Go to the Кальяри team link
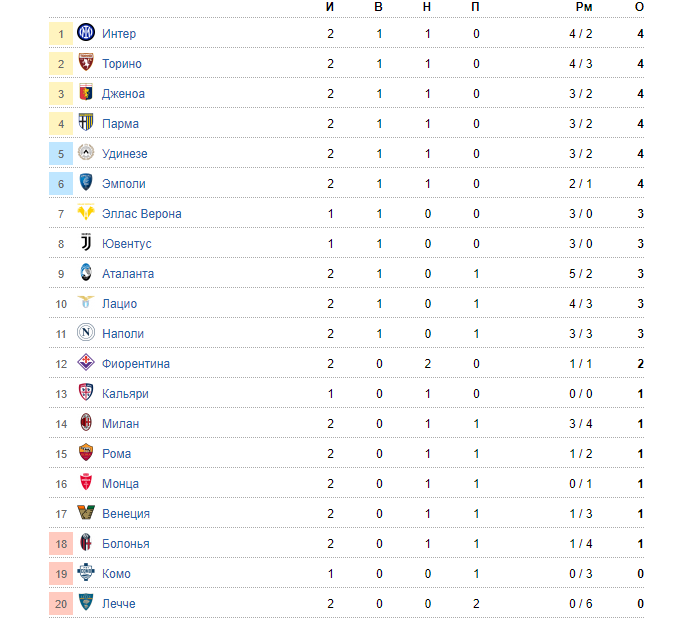This screenshot has height=618, width=695. (x=125, y=394)
